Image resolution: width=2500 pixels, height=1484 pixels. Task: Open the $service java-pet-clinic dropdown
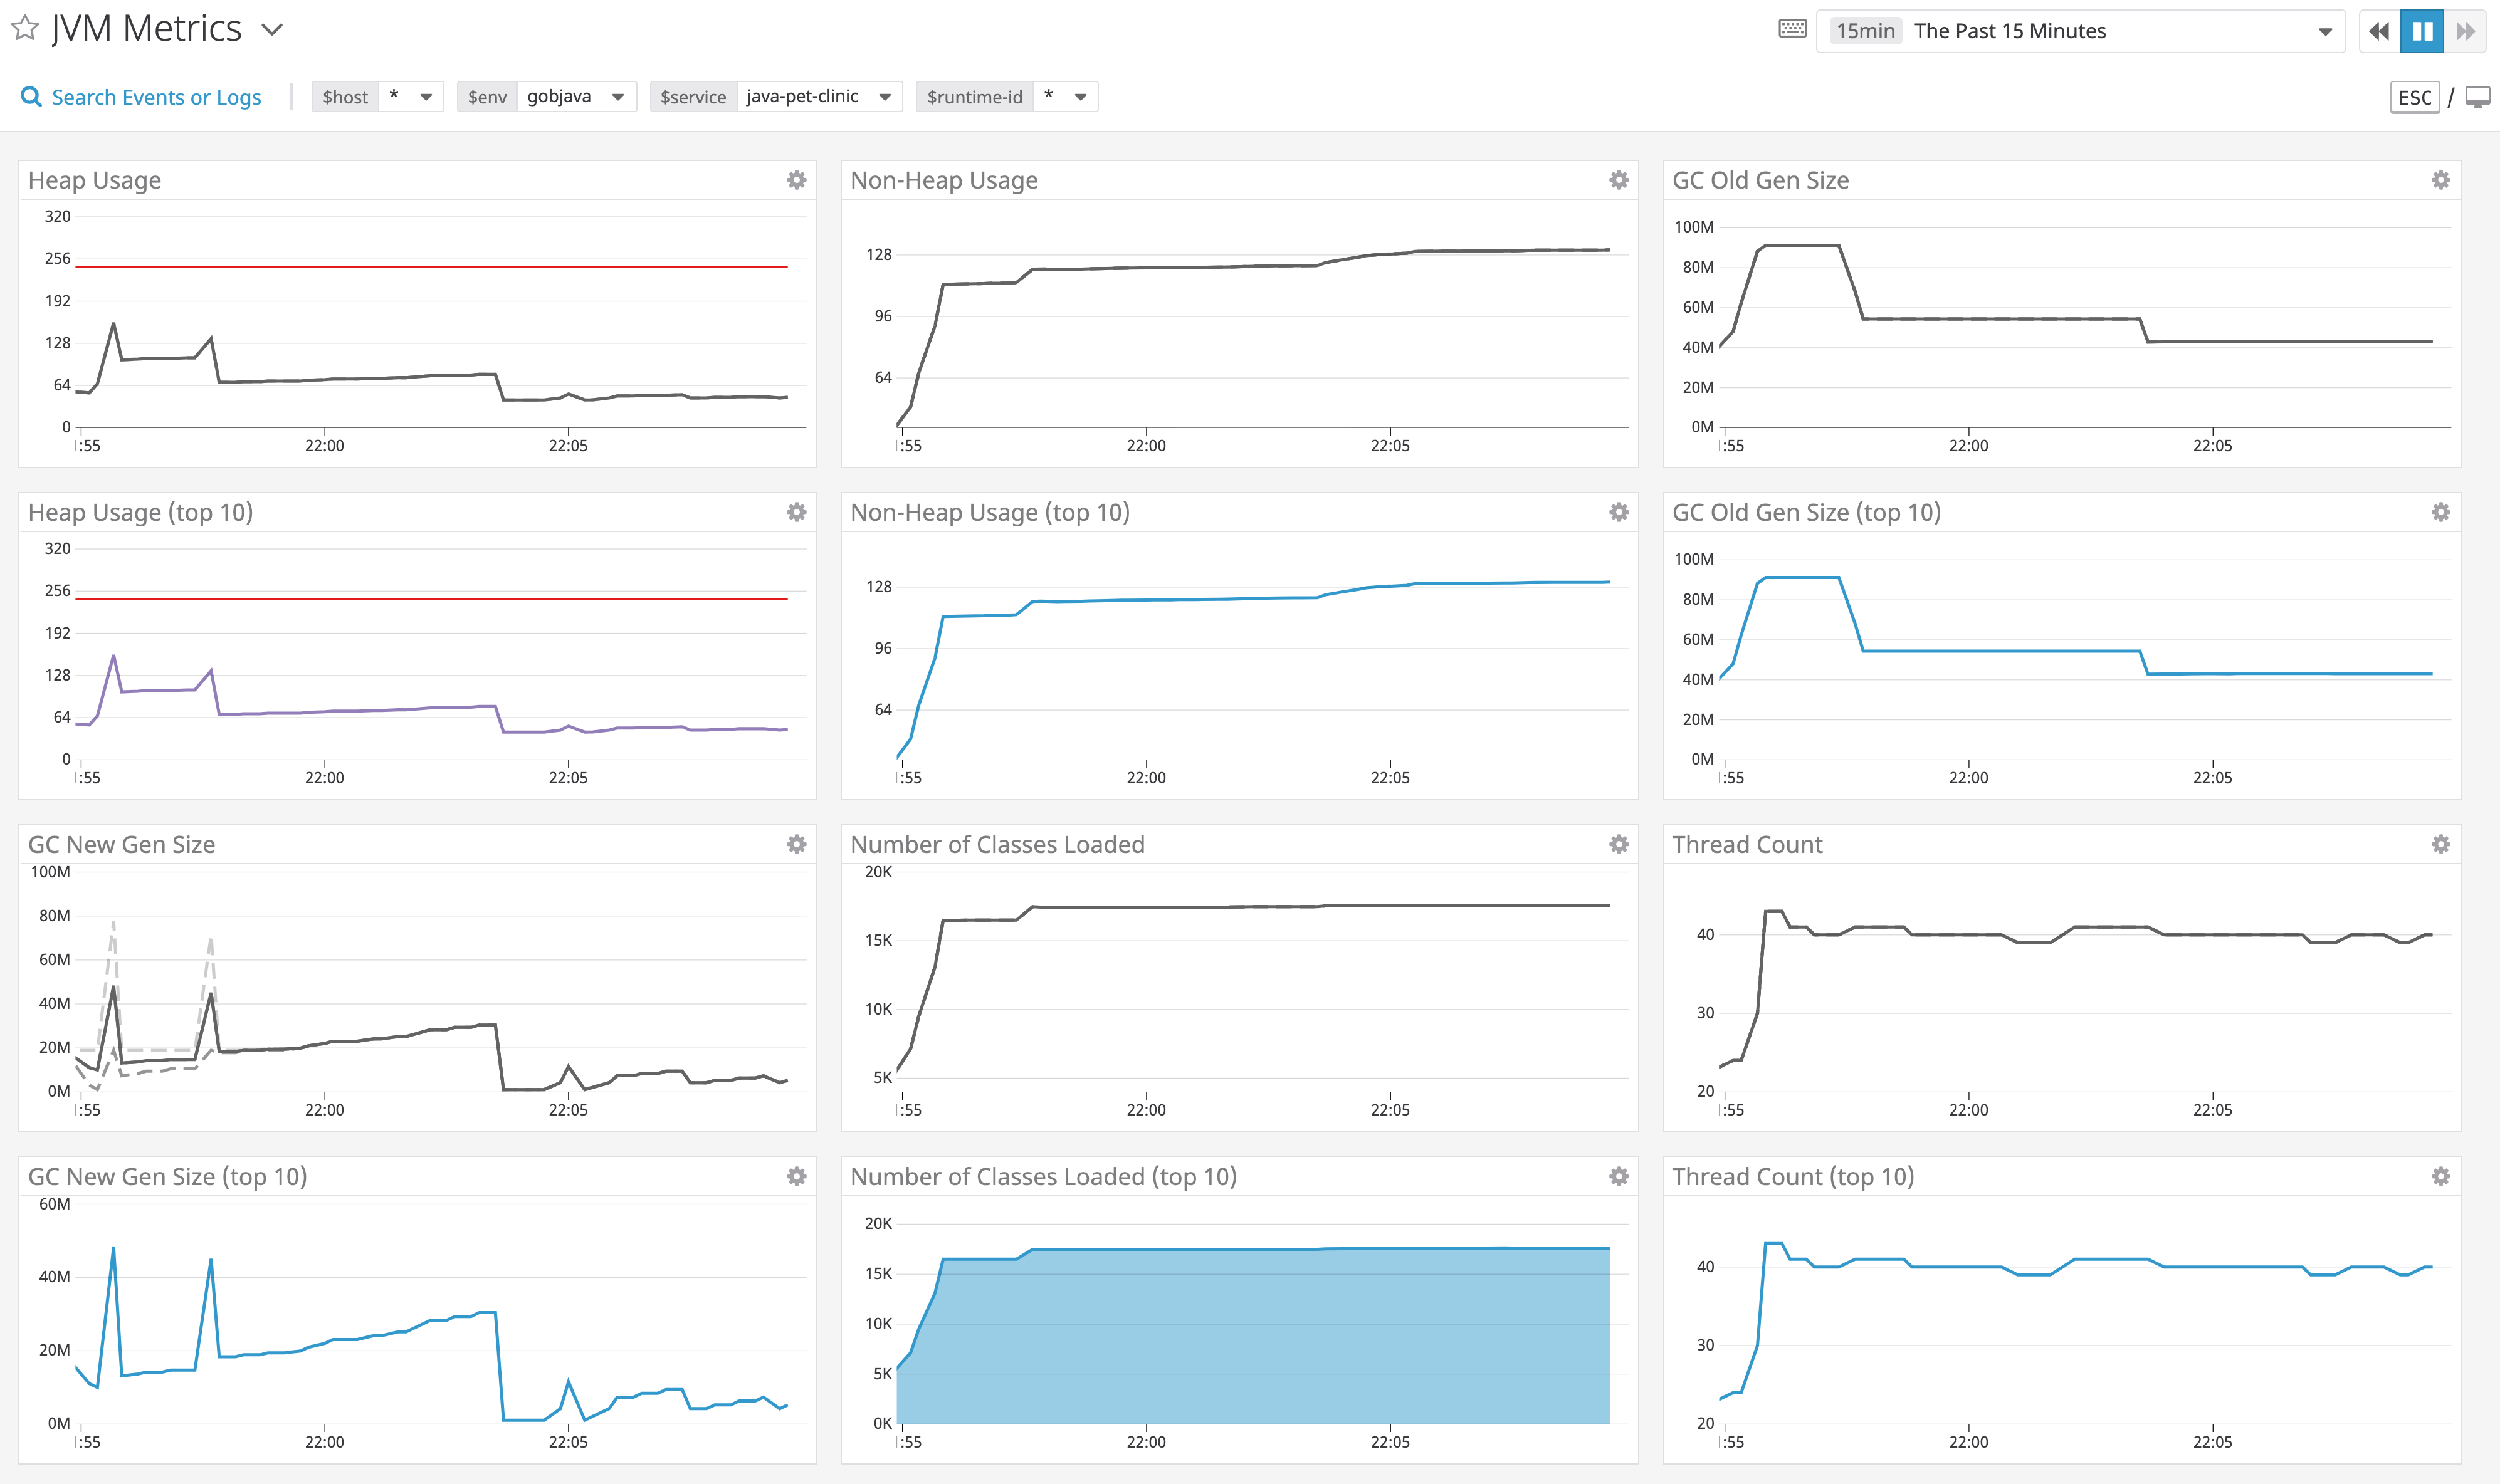click(x=884, y=96)
